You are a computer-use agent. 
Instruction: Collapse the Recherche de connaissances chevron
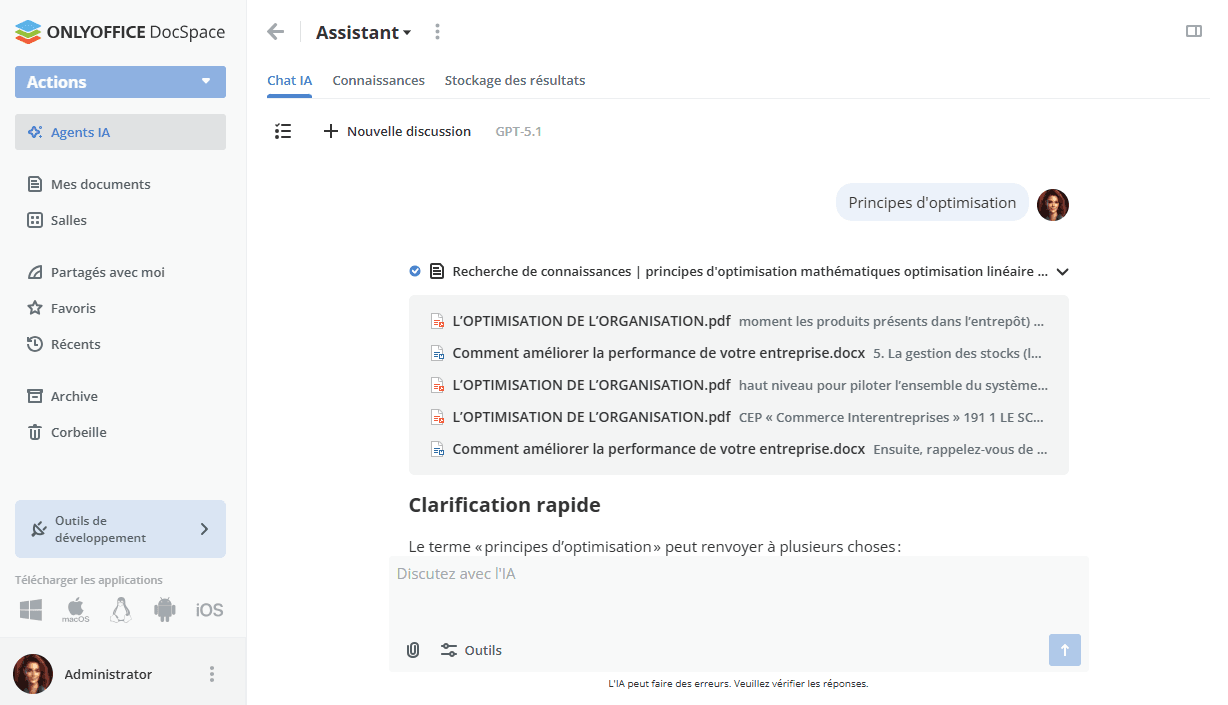[x=1062, y=271]
